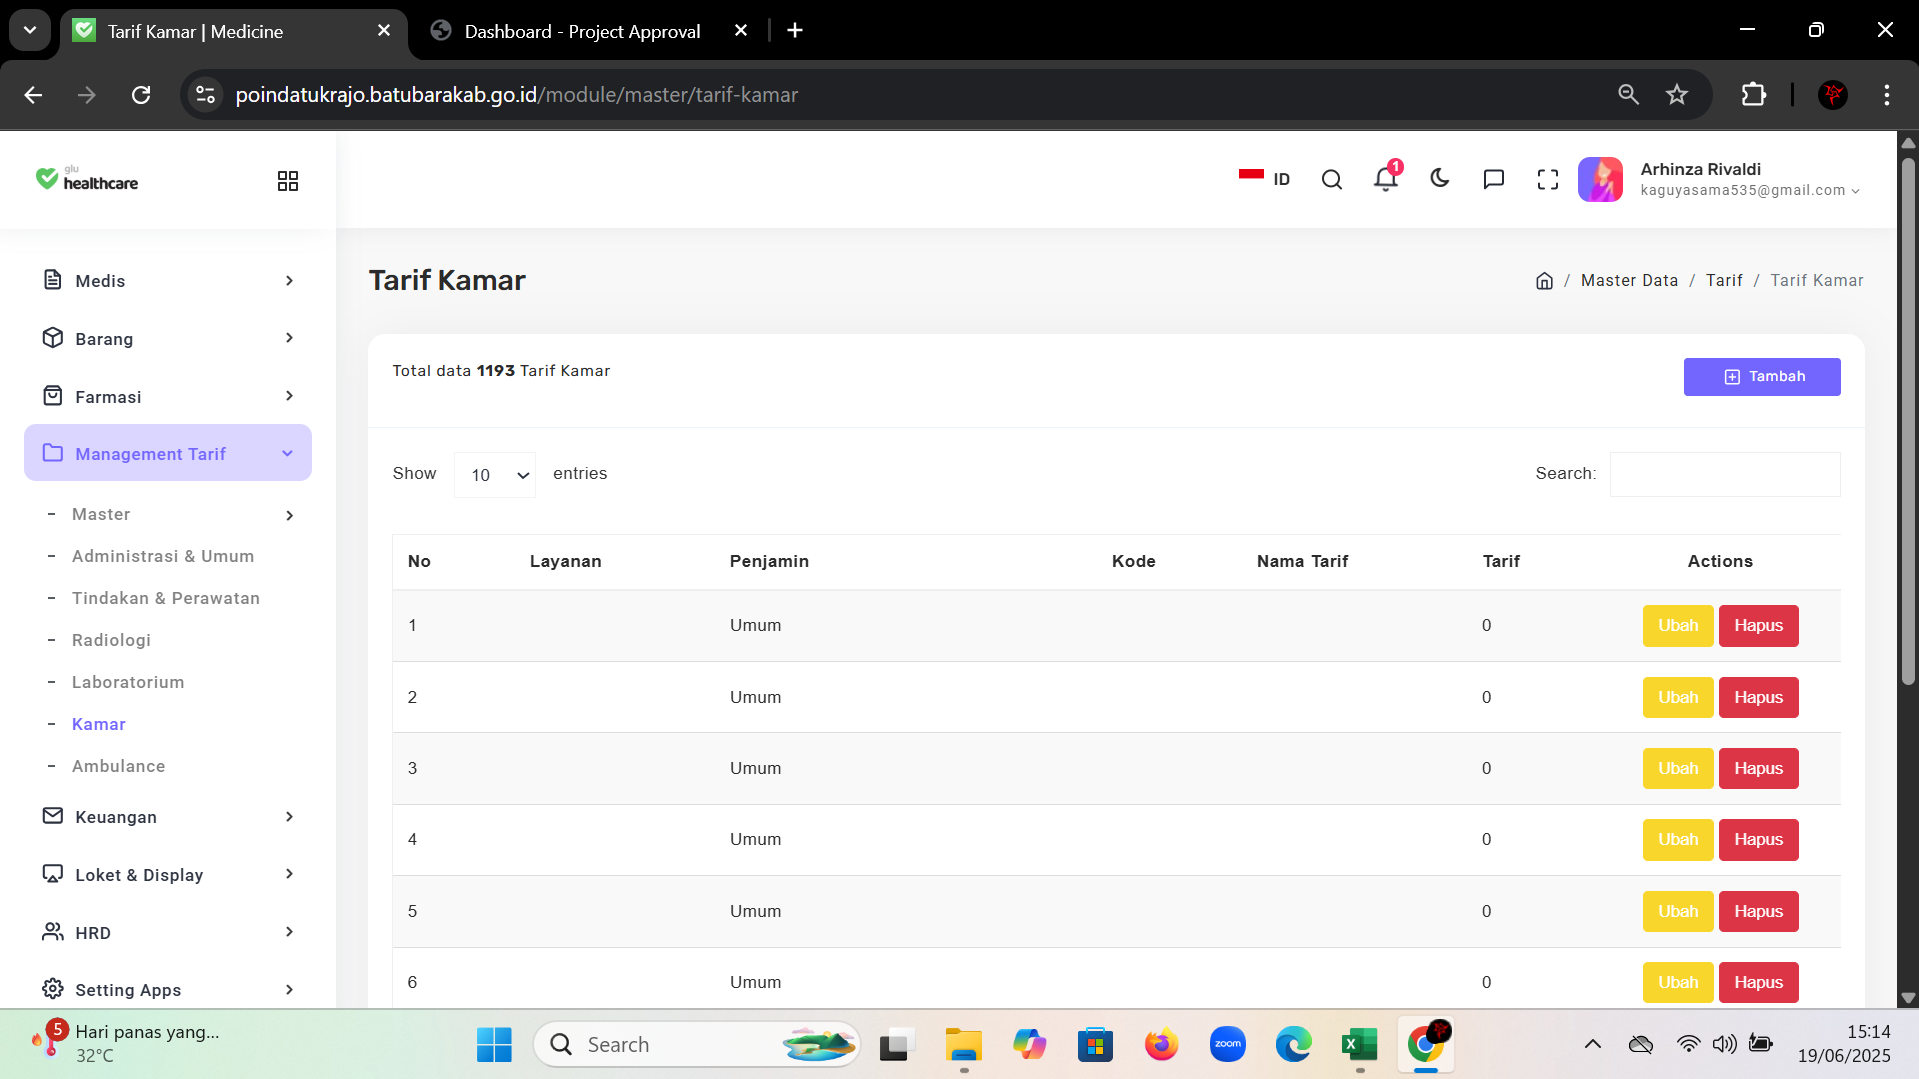Open the header search icon
Viewport: 1919px width, 1079px height.
click(x=1331, y=180)
